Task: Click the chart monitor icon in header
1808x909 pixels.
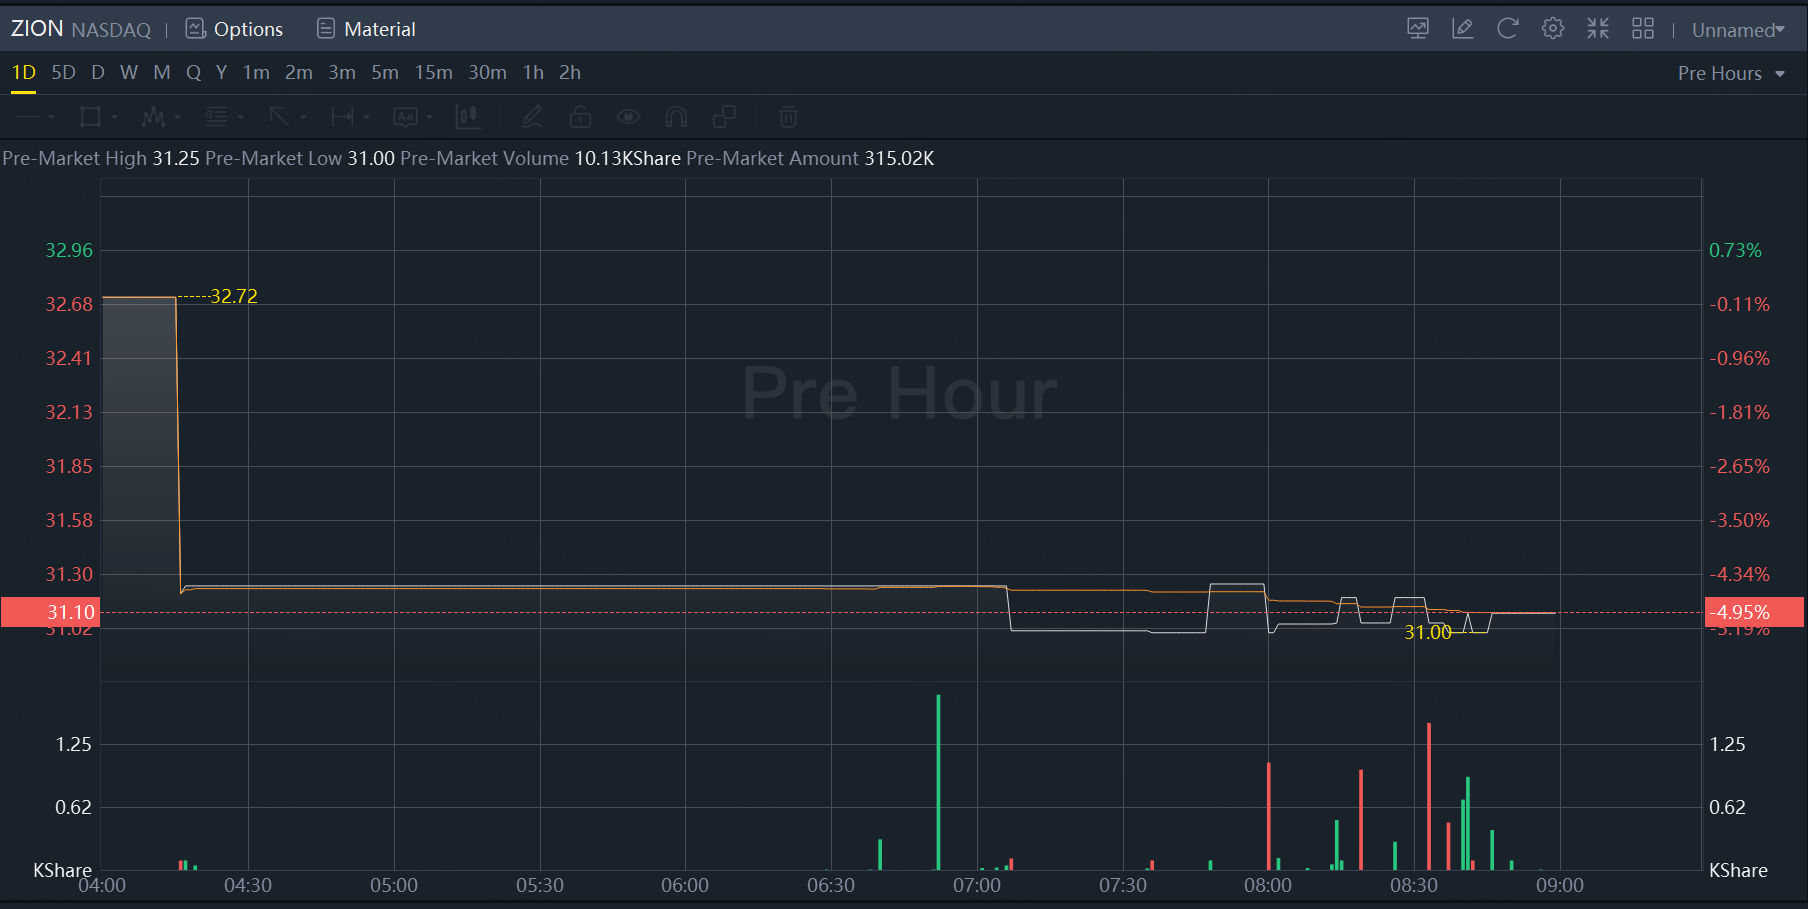Action: [x=1417, y=29]
